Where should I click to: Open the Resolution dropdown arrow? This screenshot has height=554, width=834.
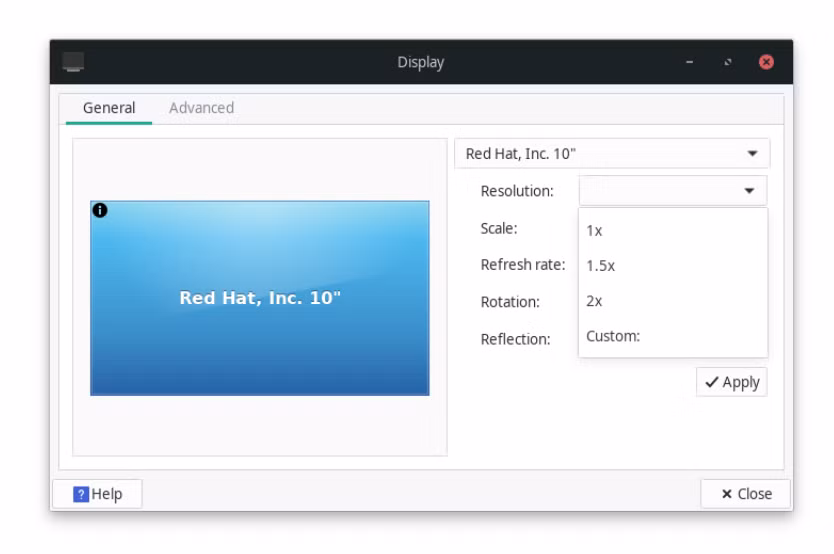(x=749, y=191)
